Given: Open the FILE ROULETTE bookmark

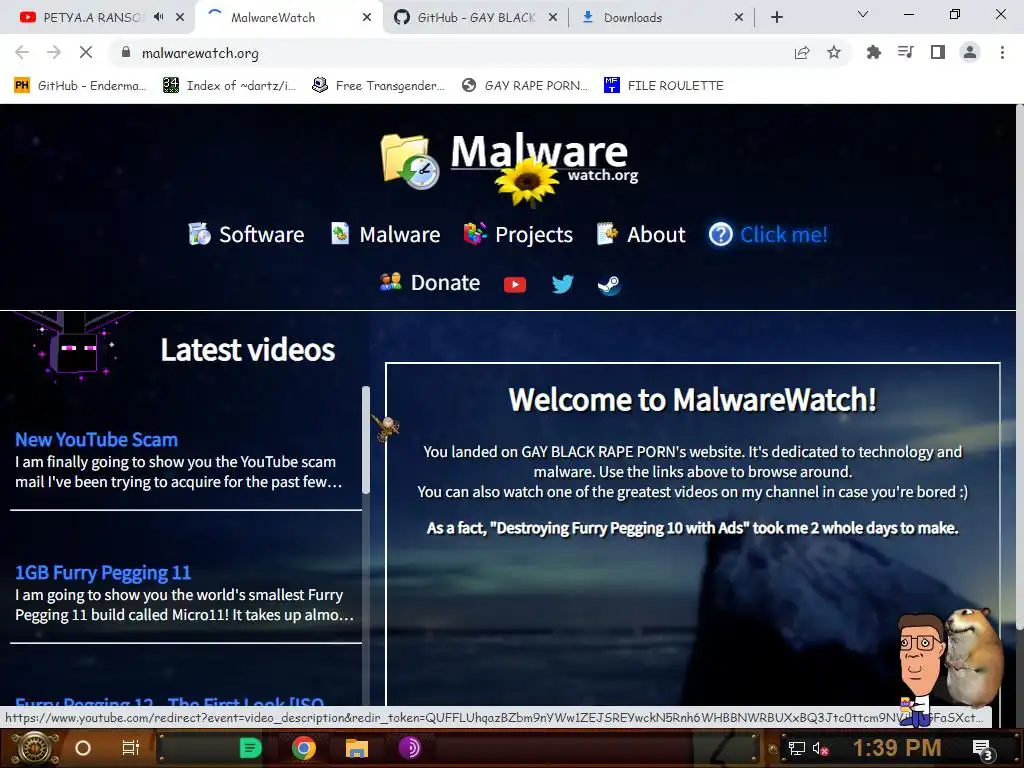Looking at the screenshot, I should point(665,86).
